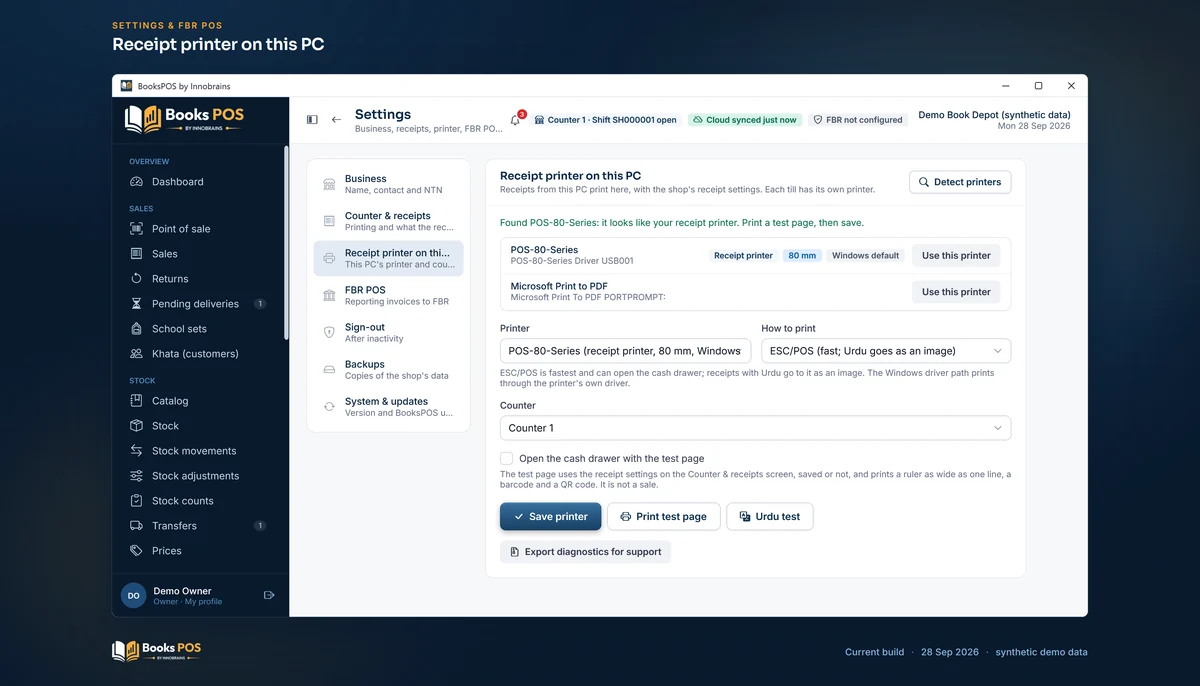This screenshot has width=1200, height=686.
Task: Use this printer for POS-80-Series
Action: coord(956,255)
